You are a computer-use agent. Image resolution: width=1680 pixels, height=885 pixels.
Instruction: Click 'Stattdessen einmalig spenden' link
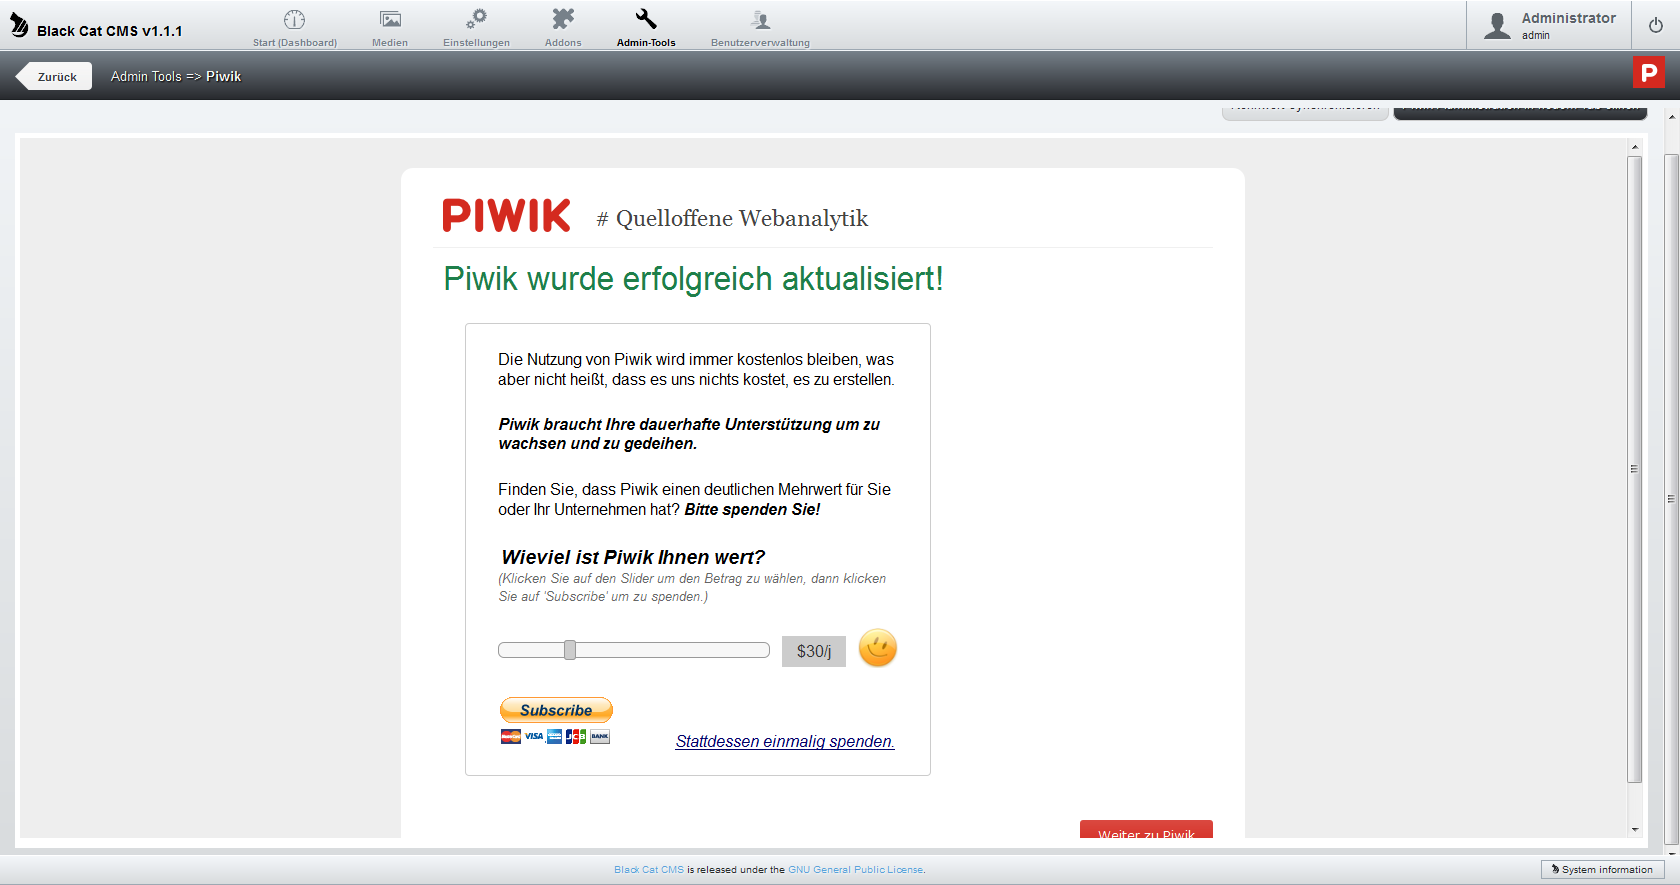pos(785,741)
